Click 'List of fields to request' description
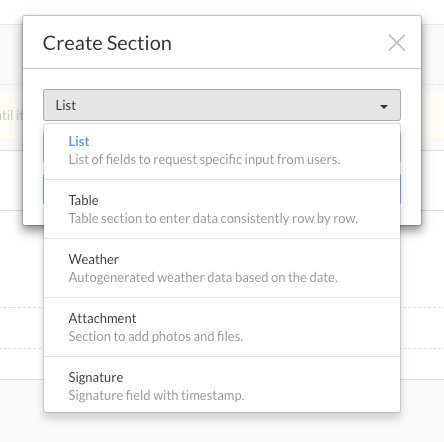The image size is (444, 442). 204,159
